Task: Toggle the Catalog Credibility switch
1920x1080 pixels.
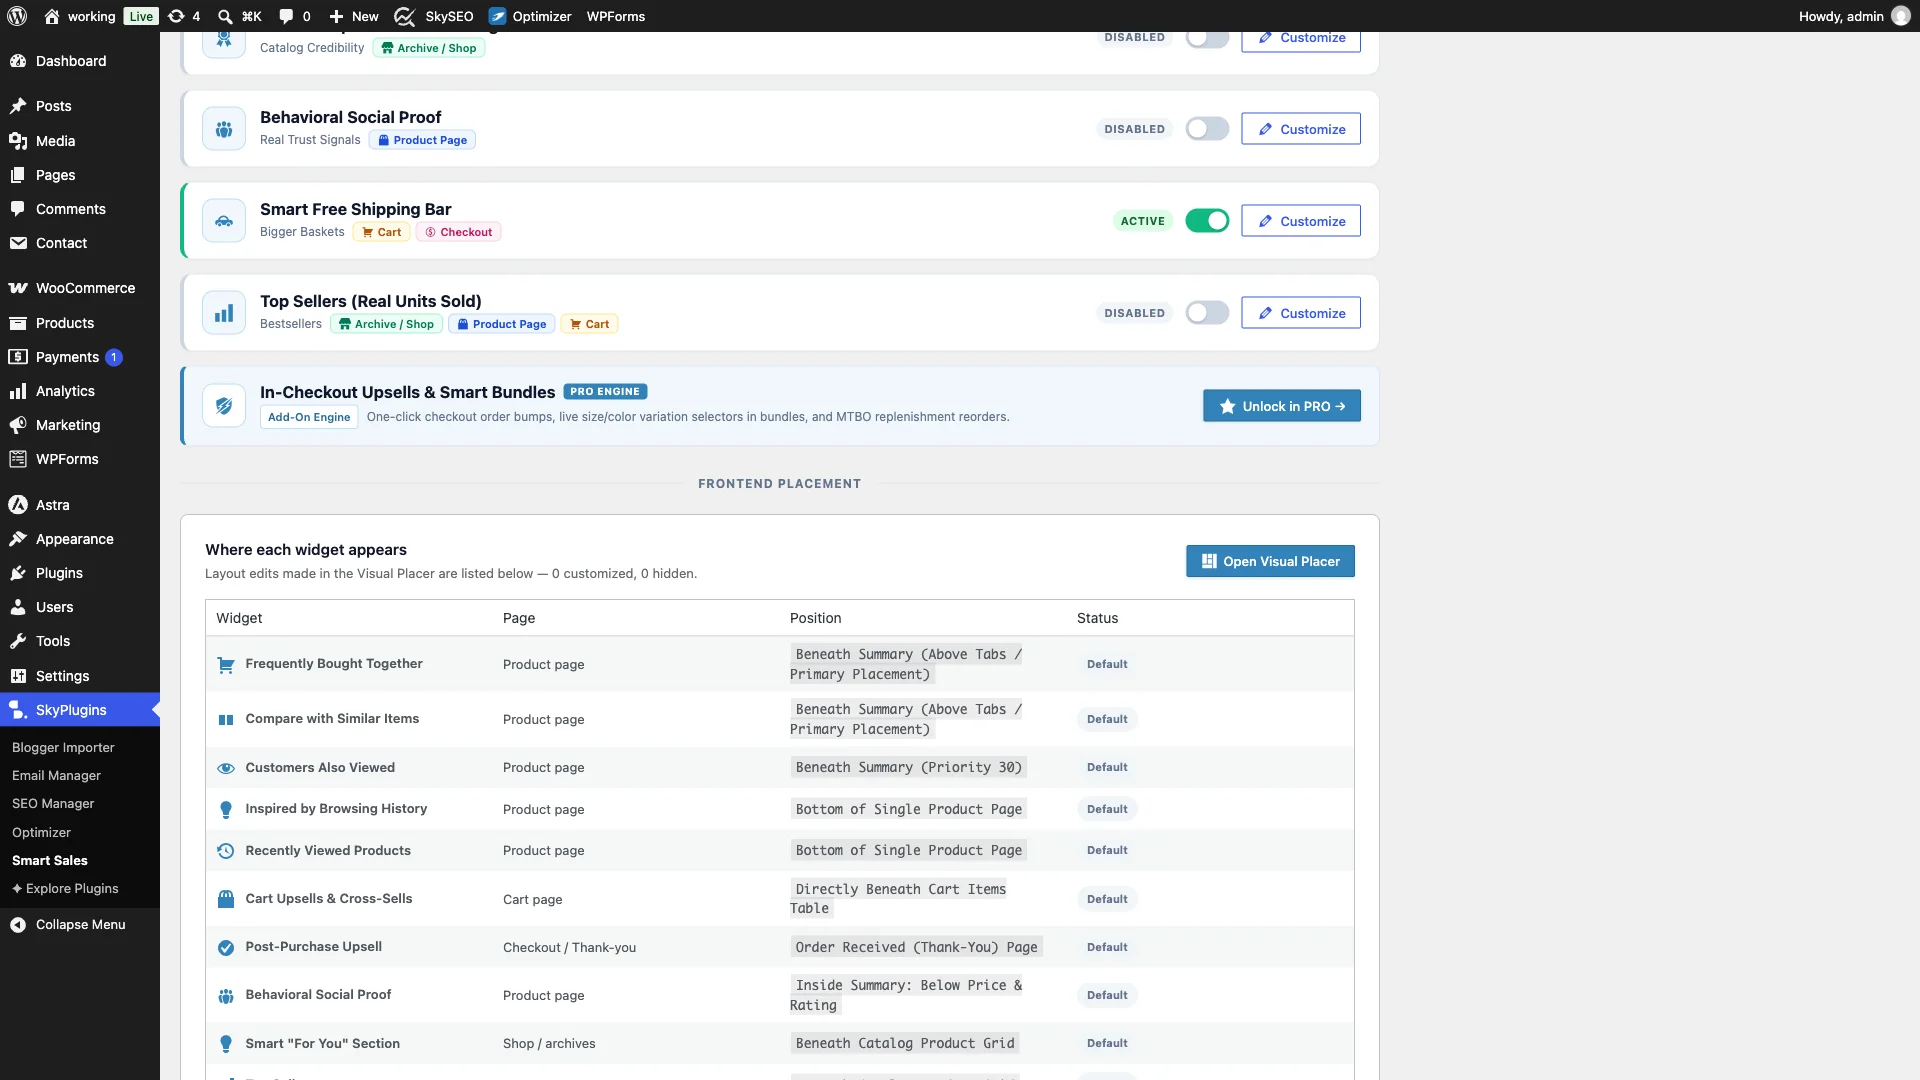Action: click(1207, 38)
